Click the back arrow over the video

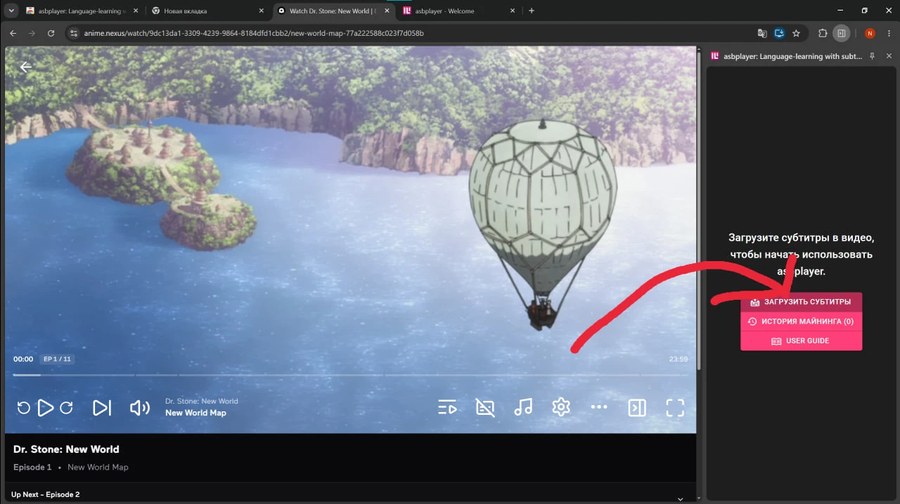pos(26,67)
